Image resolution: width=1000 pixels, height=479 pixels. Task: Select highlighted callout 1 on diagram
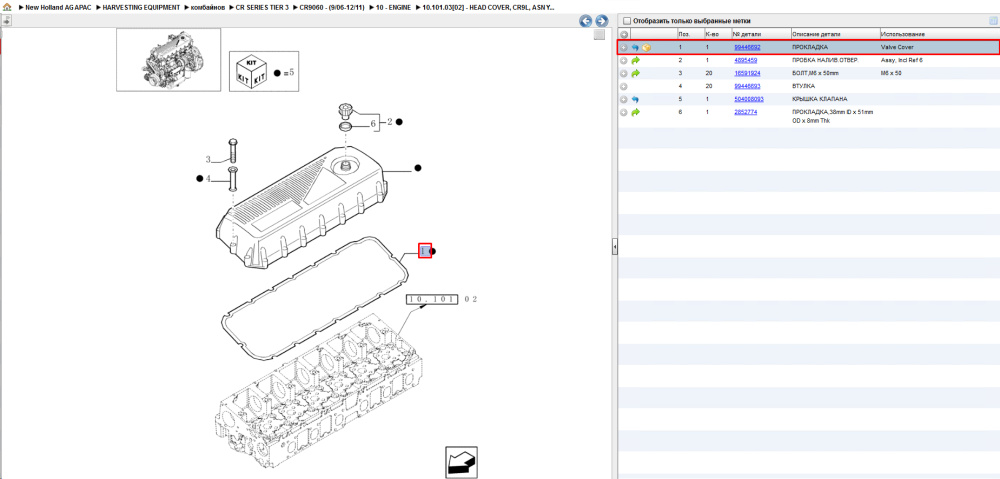425,251
